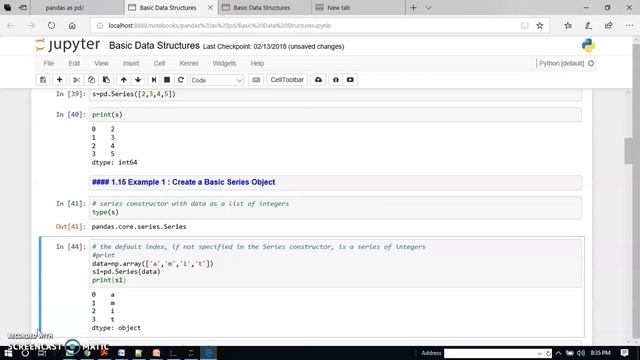Viewport: 640px width, 360px height.
Task: Click the print(s) code cell In [40]
Action: 336,115
